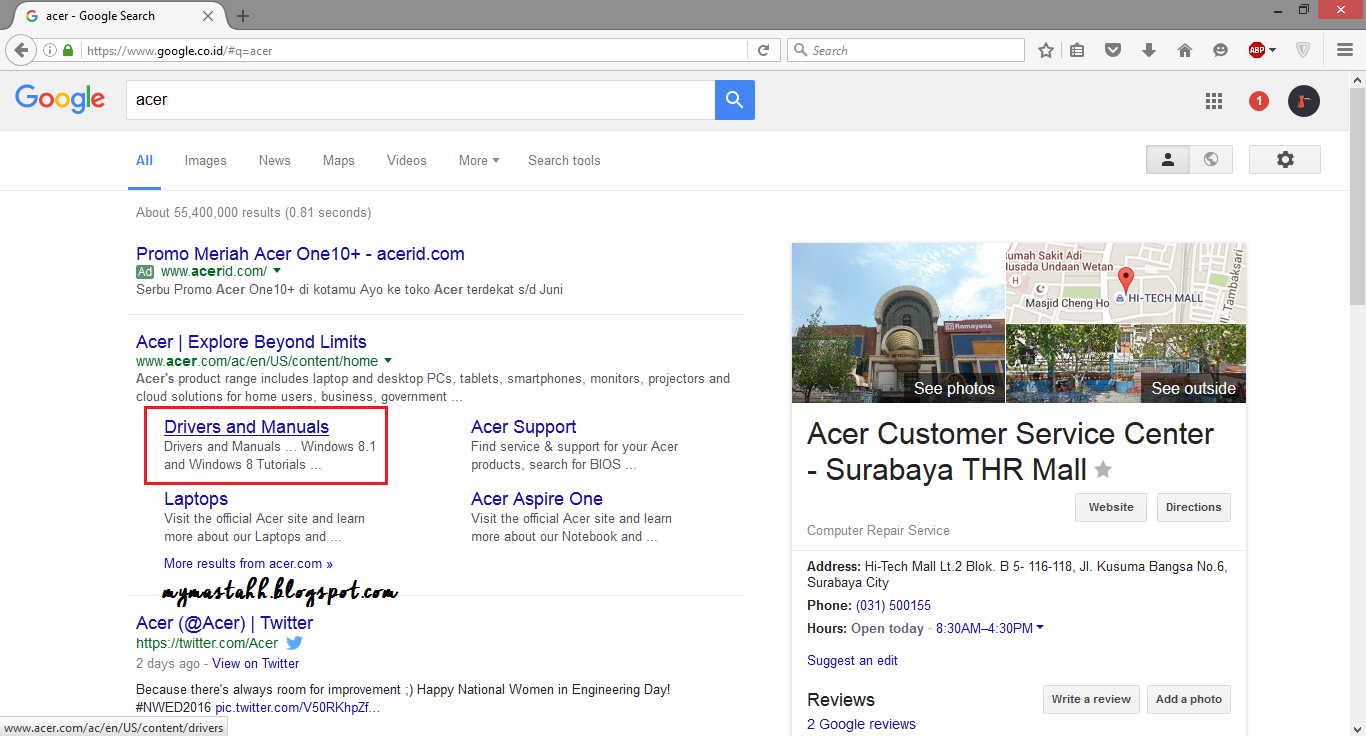Open the Google account avatar
The width and height of the screenshot is (1366, 736).
click(1304, 100)
